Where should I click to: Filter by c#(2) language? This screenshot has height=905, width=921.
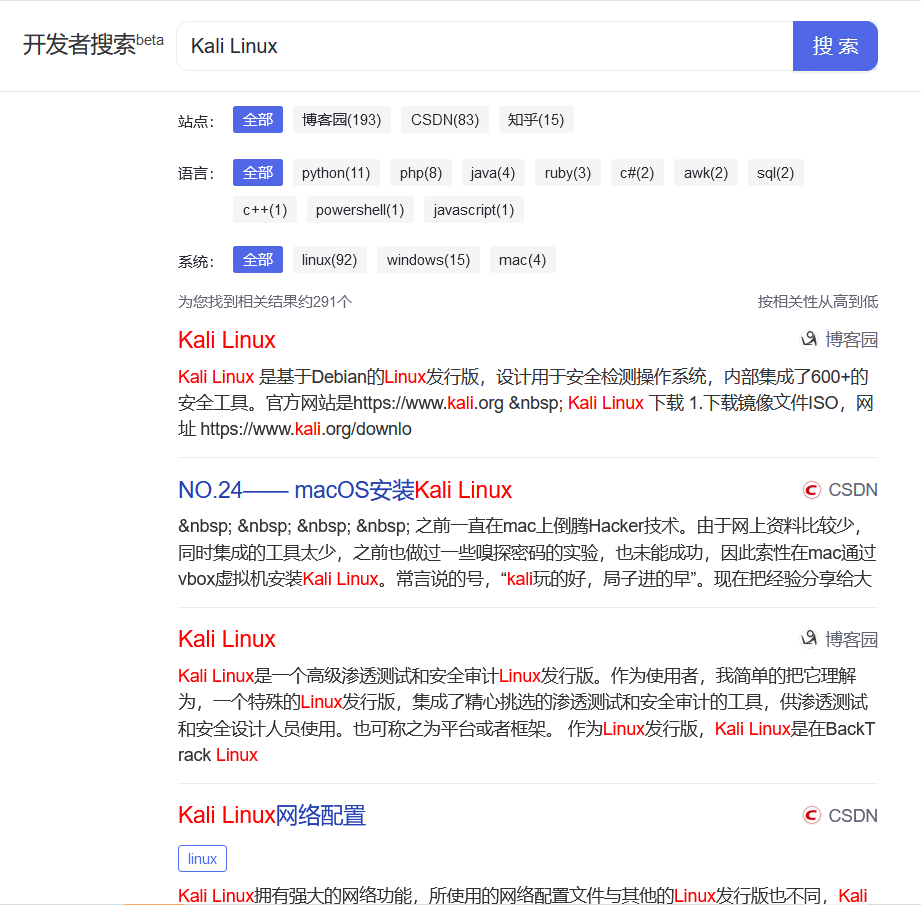coord(637,173)
